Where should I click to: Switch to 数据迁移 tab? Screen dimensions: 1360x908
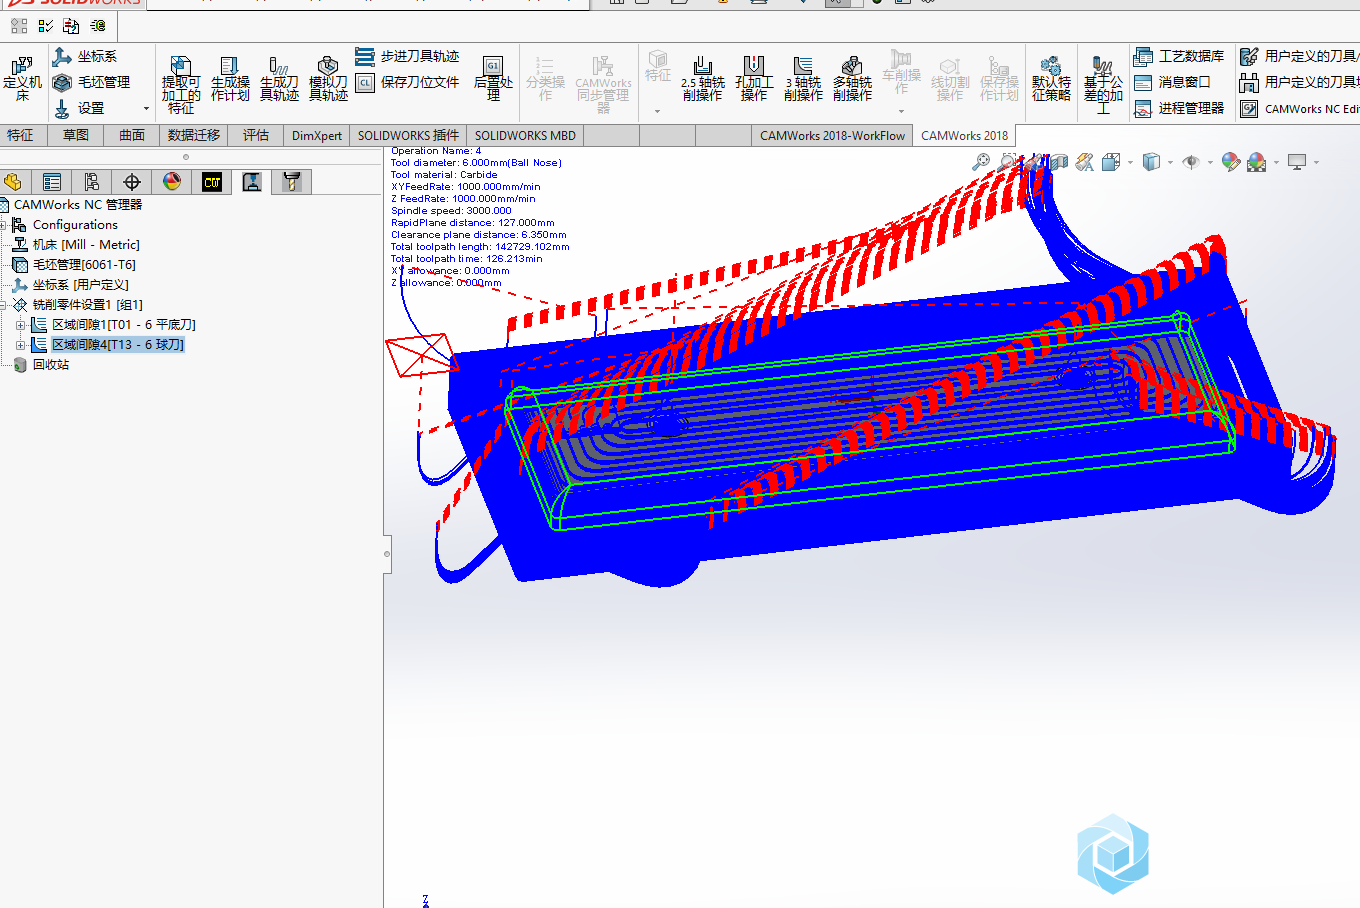pyautogui.click(x=194, y=135)
